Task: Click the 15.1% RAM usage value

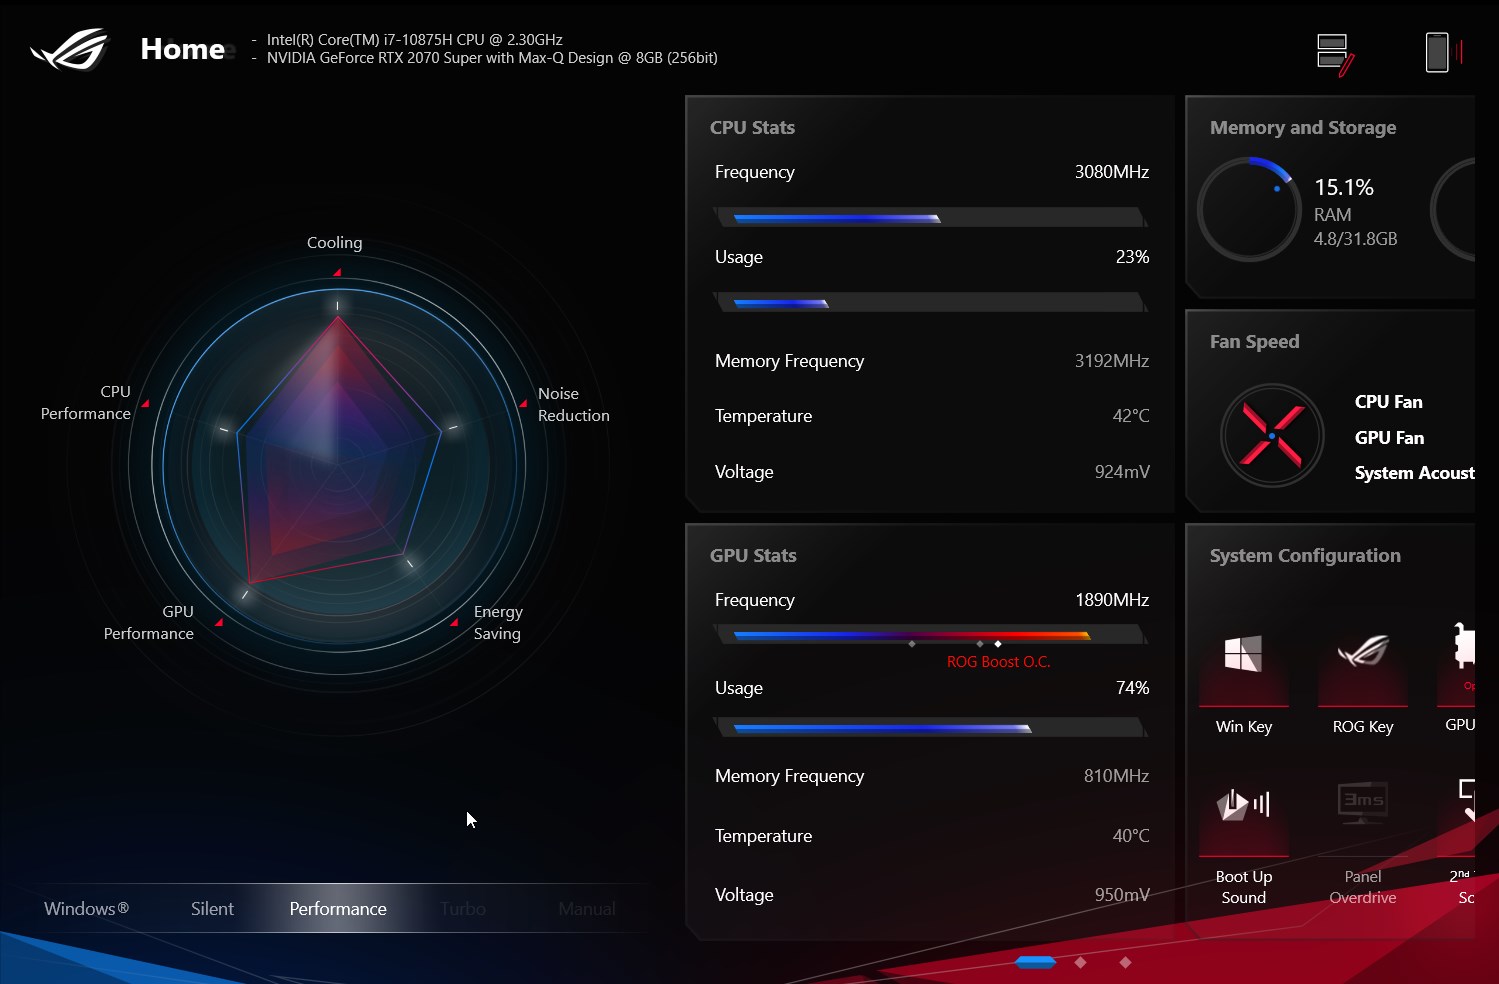Action: (x=1344, y=188)
